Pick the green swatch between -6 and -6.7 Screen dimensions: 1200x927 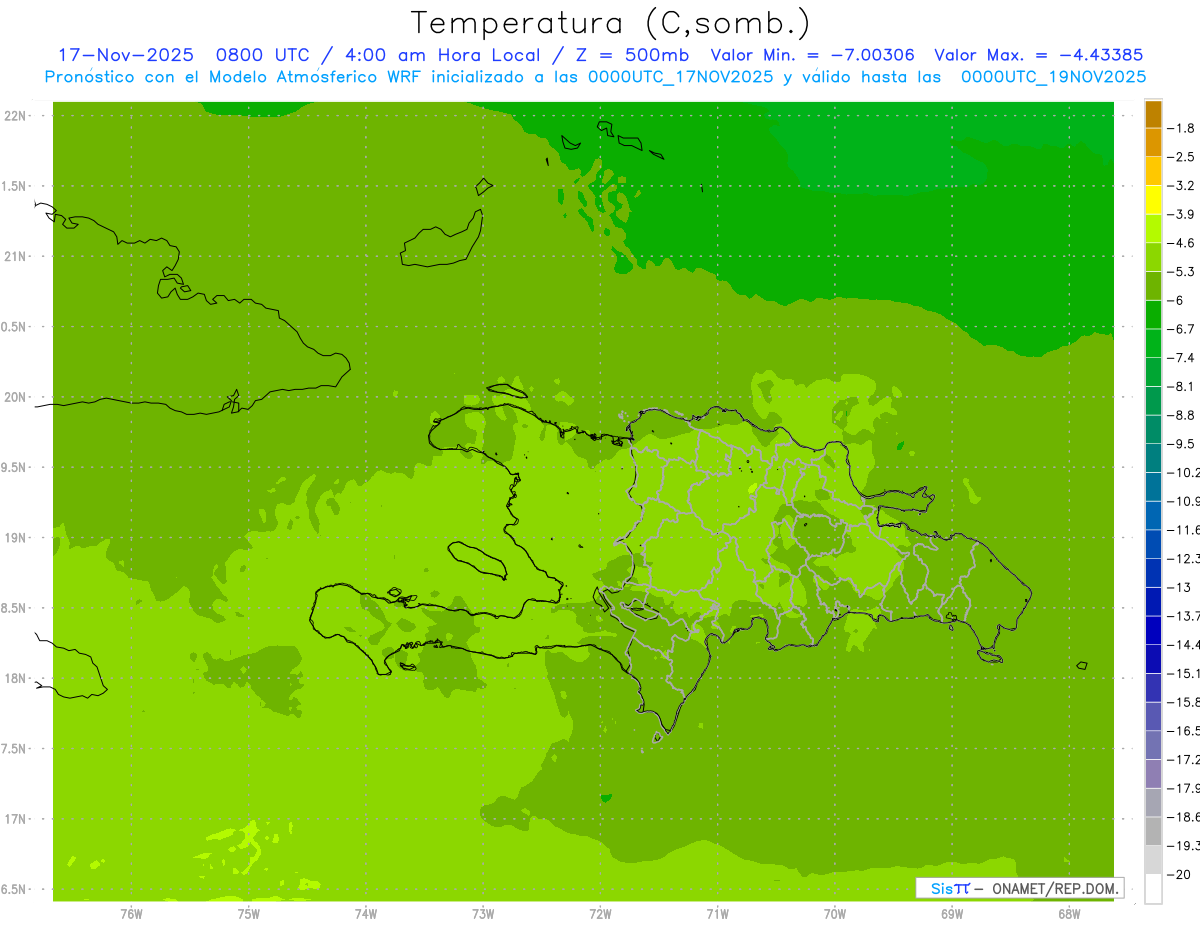point(1154,314)
